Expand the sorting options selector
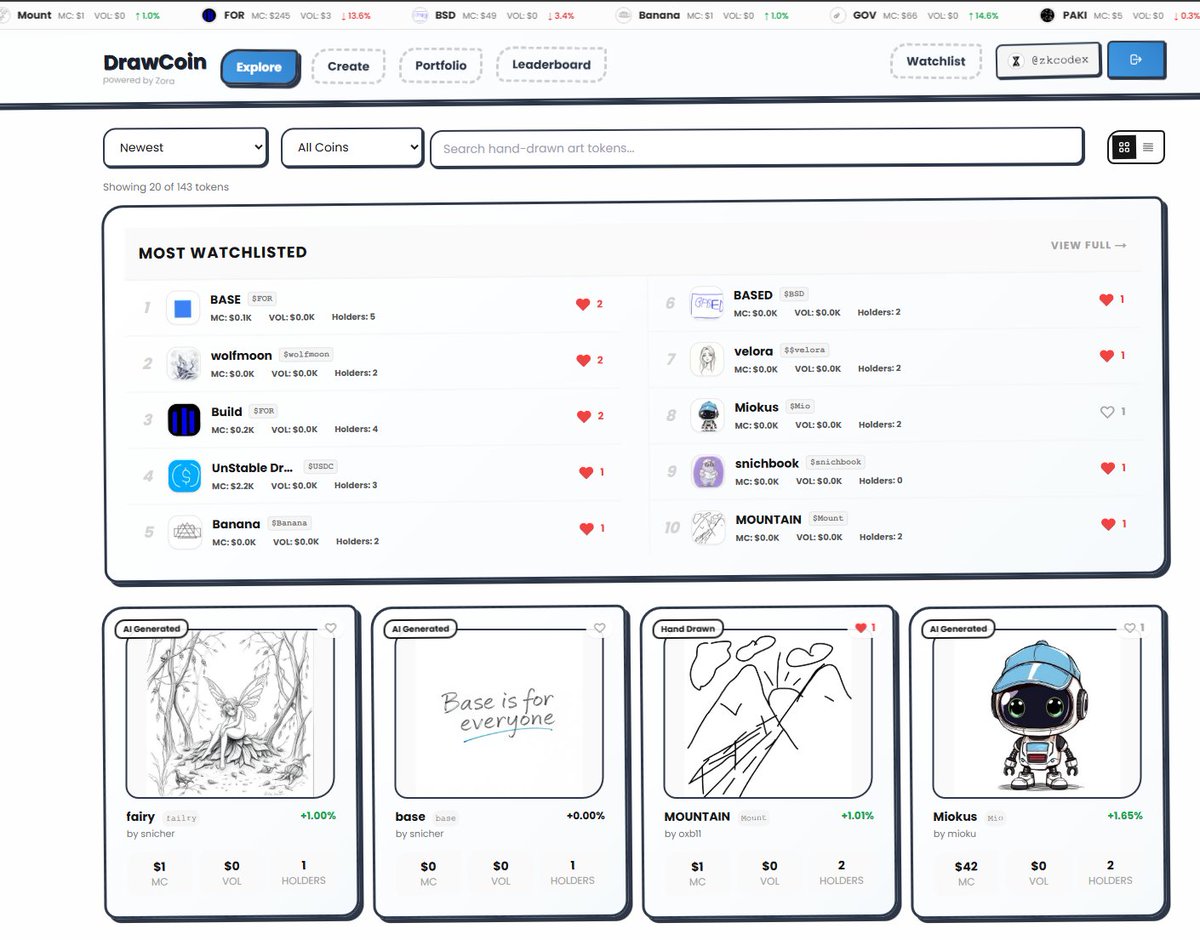This screenshot has height=940, width=1200. 185,146
